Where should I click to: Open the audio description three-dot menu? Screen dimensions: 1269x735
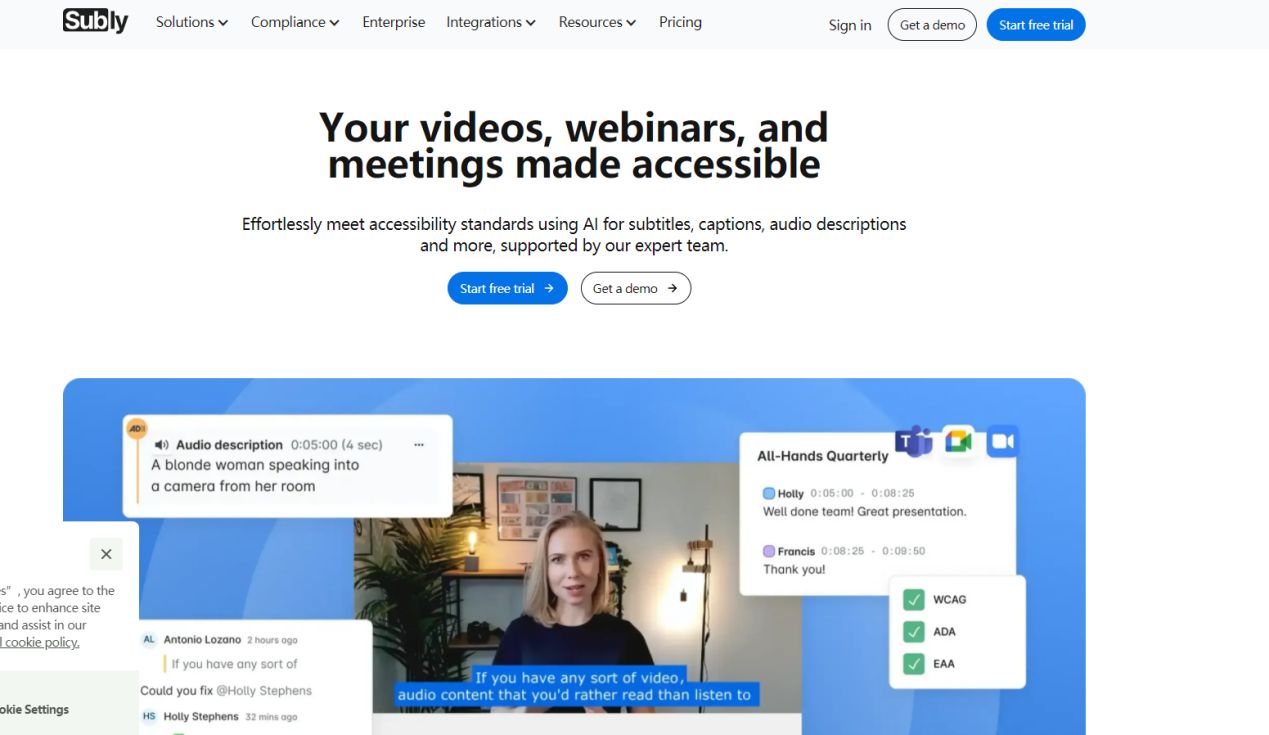419,445
